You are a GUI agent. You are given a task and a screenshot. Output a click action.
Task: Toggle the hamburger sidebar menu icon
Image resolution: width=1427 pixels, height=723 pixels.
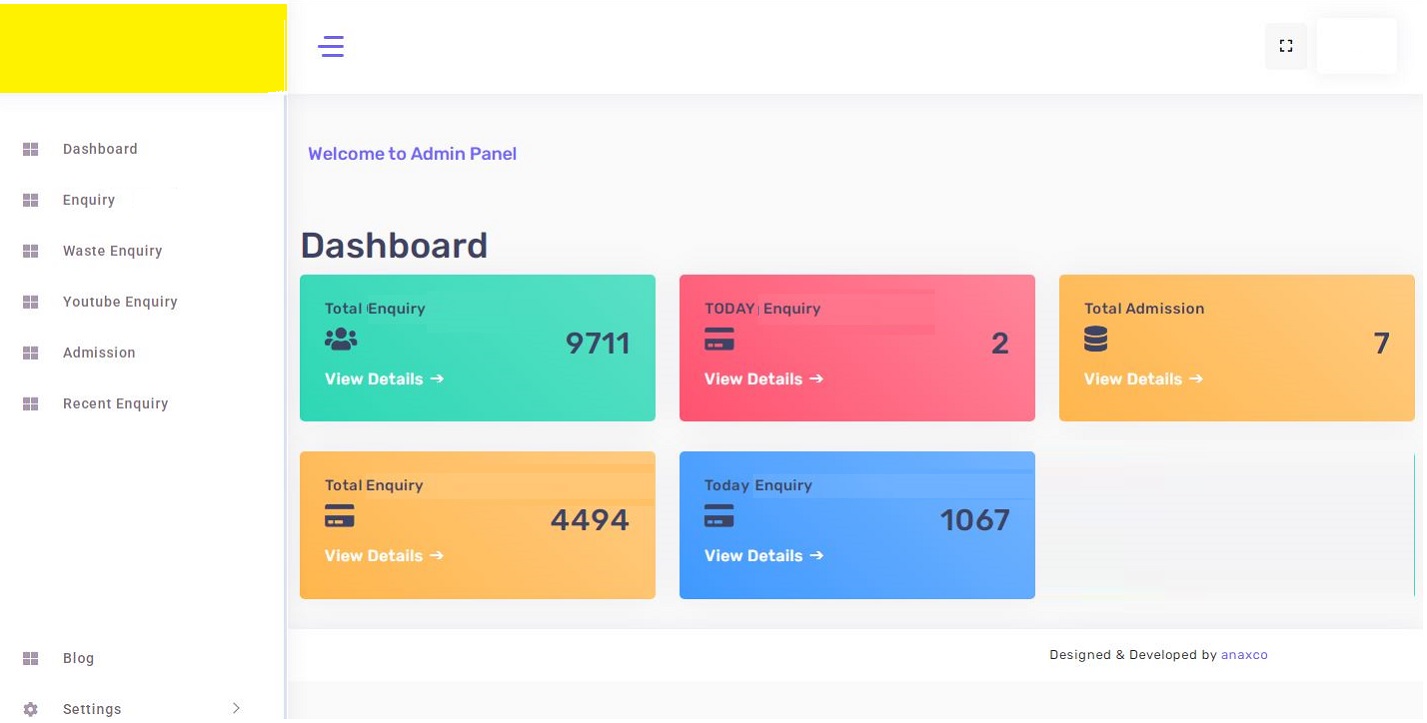pos(331,46)
